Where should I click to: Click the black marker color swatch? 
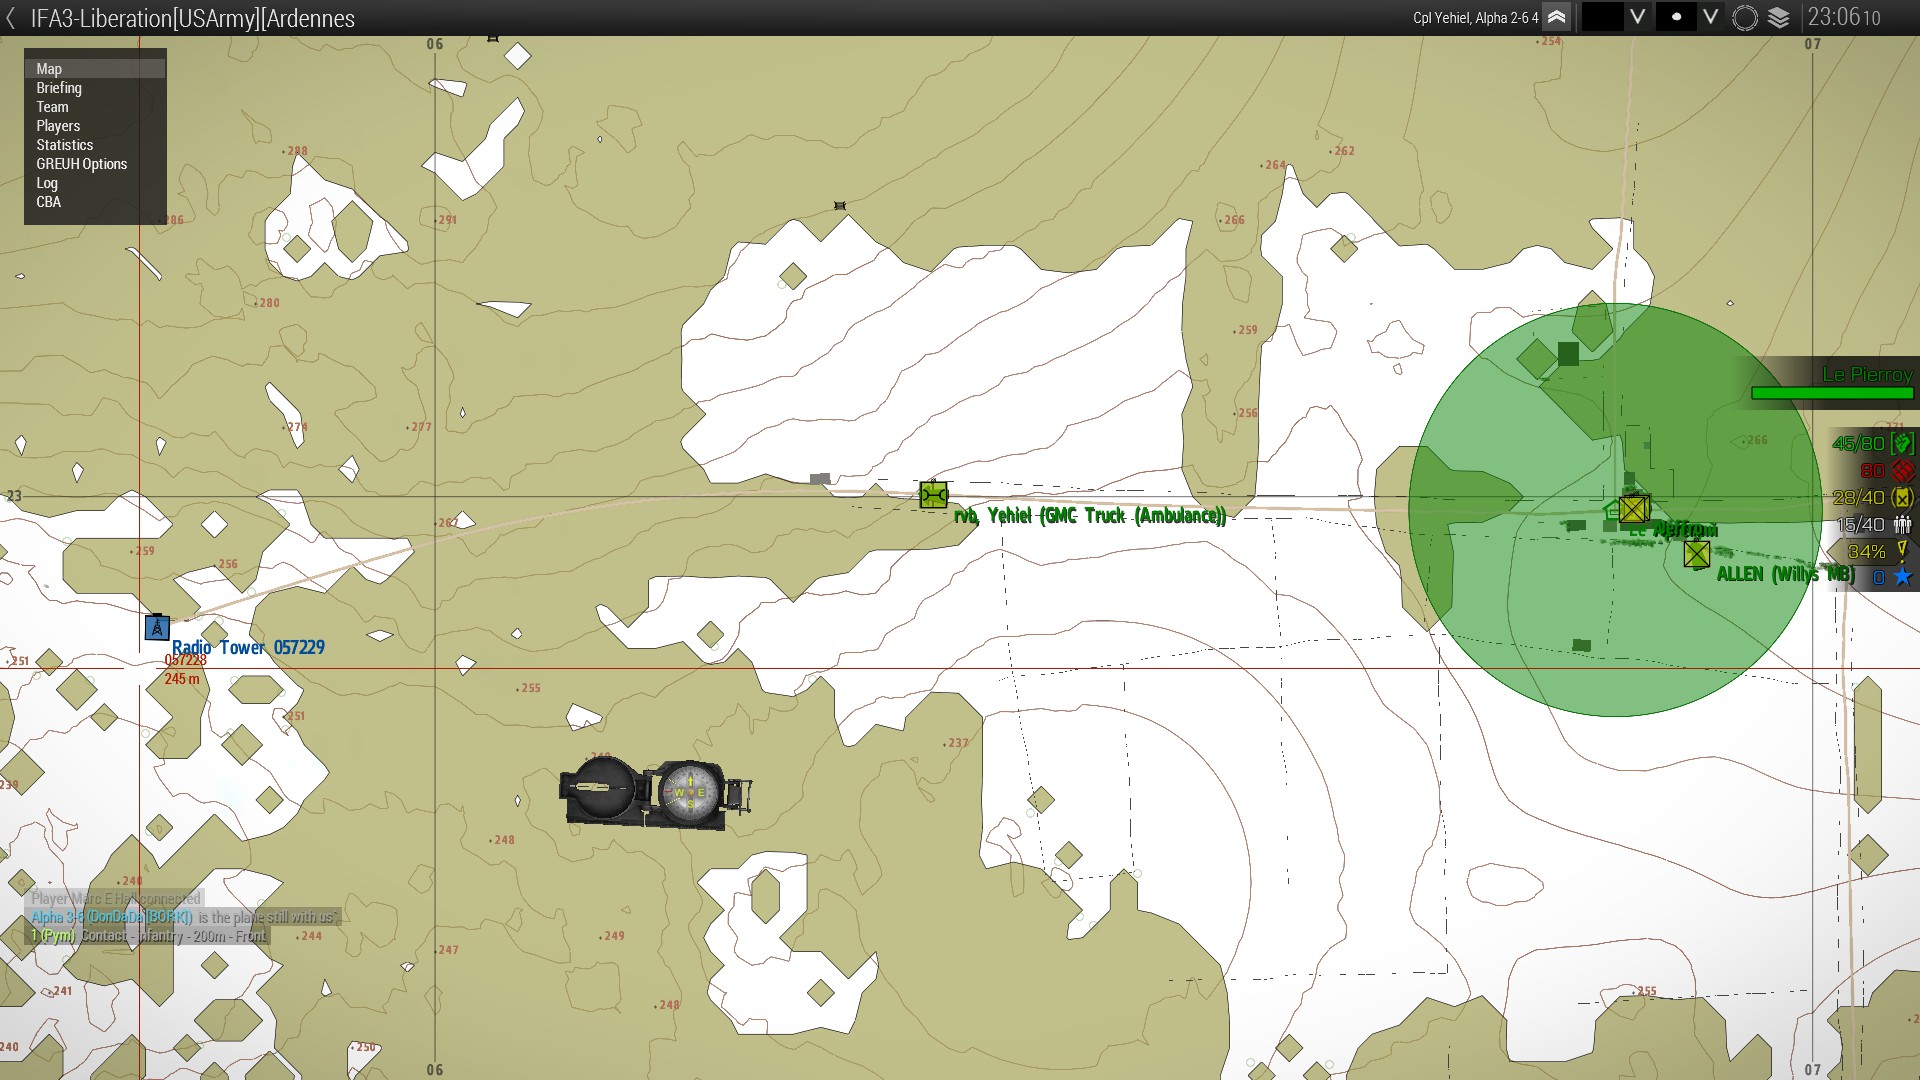point(1602,17)
